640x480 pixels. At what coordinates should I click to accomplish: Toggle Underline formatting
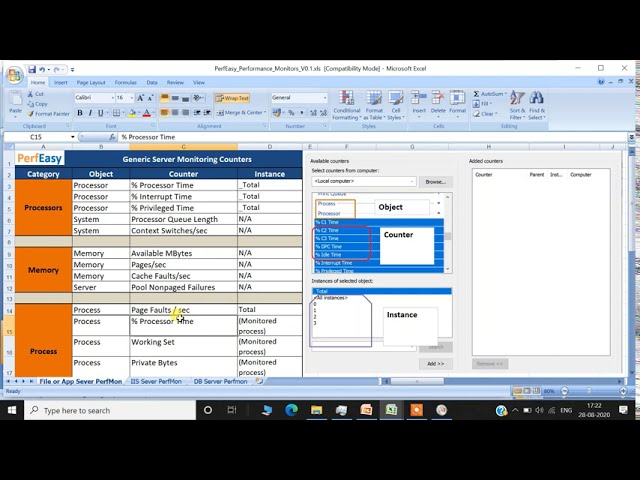[x=100, y=113]
